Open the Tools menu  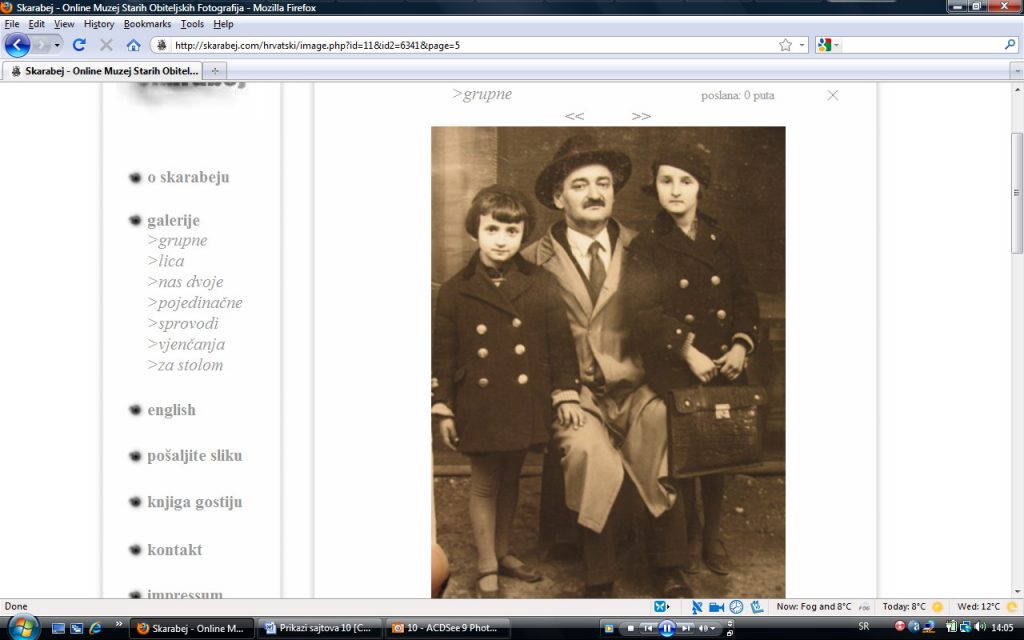pos(192,24)
